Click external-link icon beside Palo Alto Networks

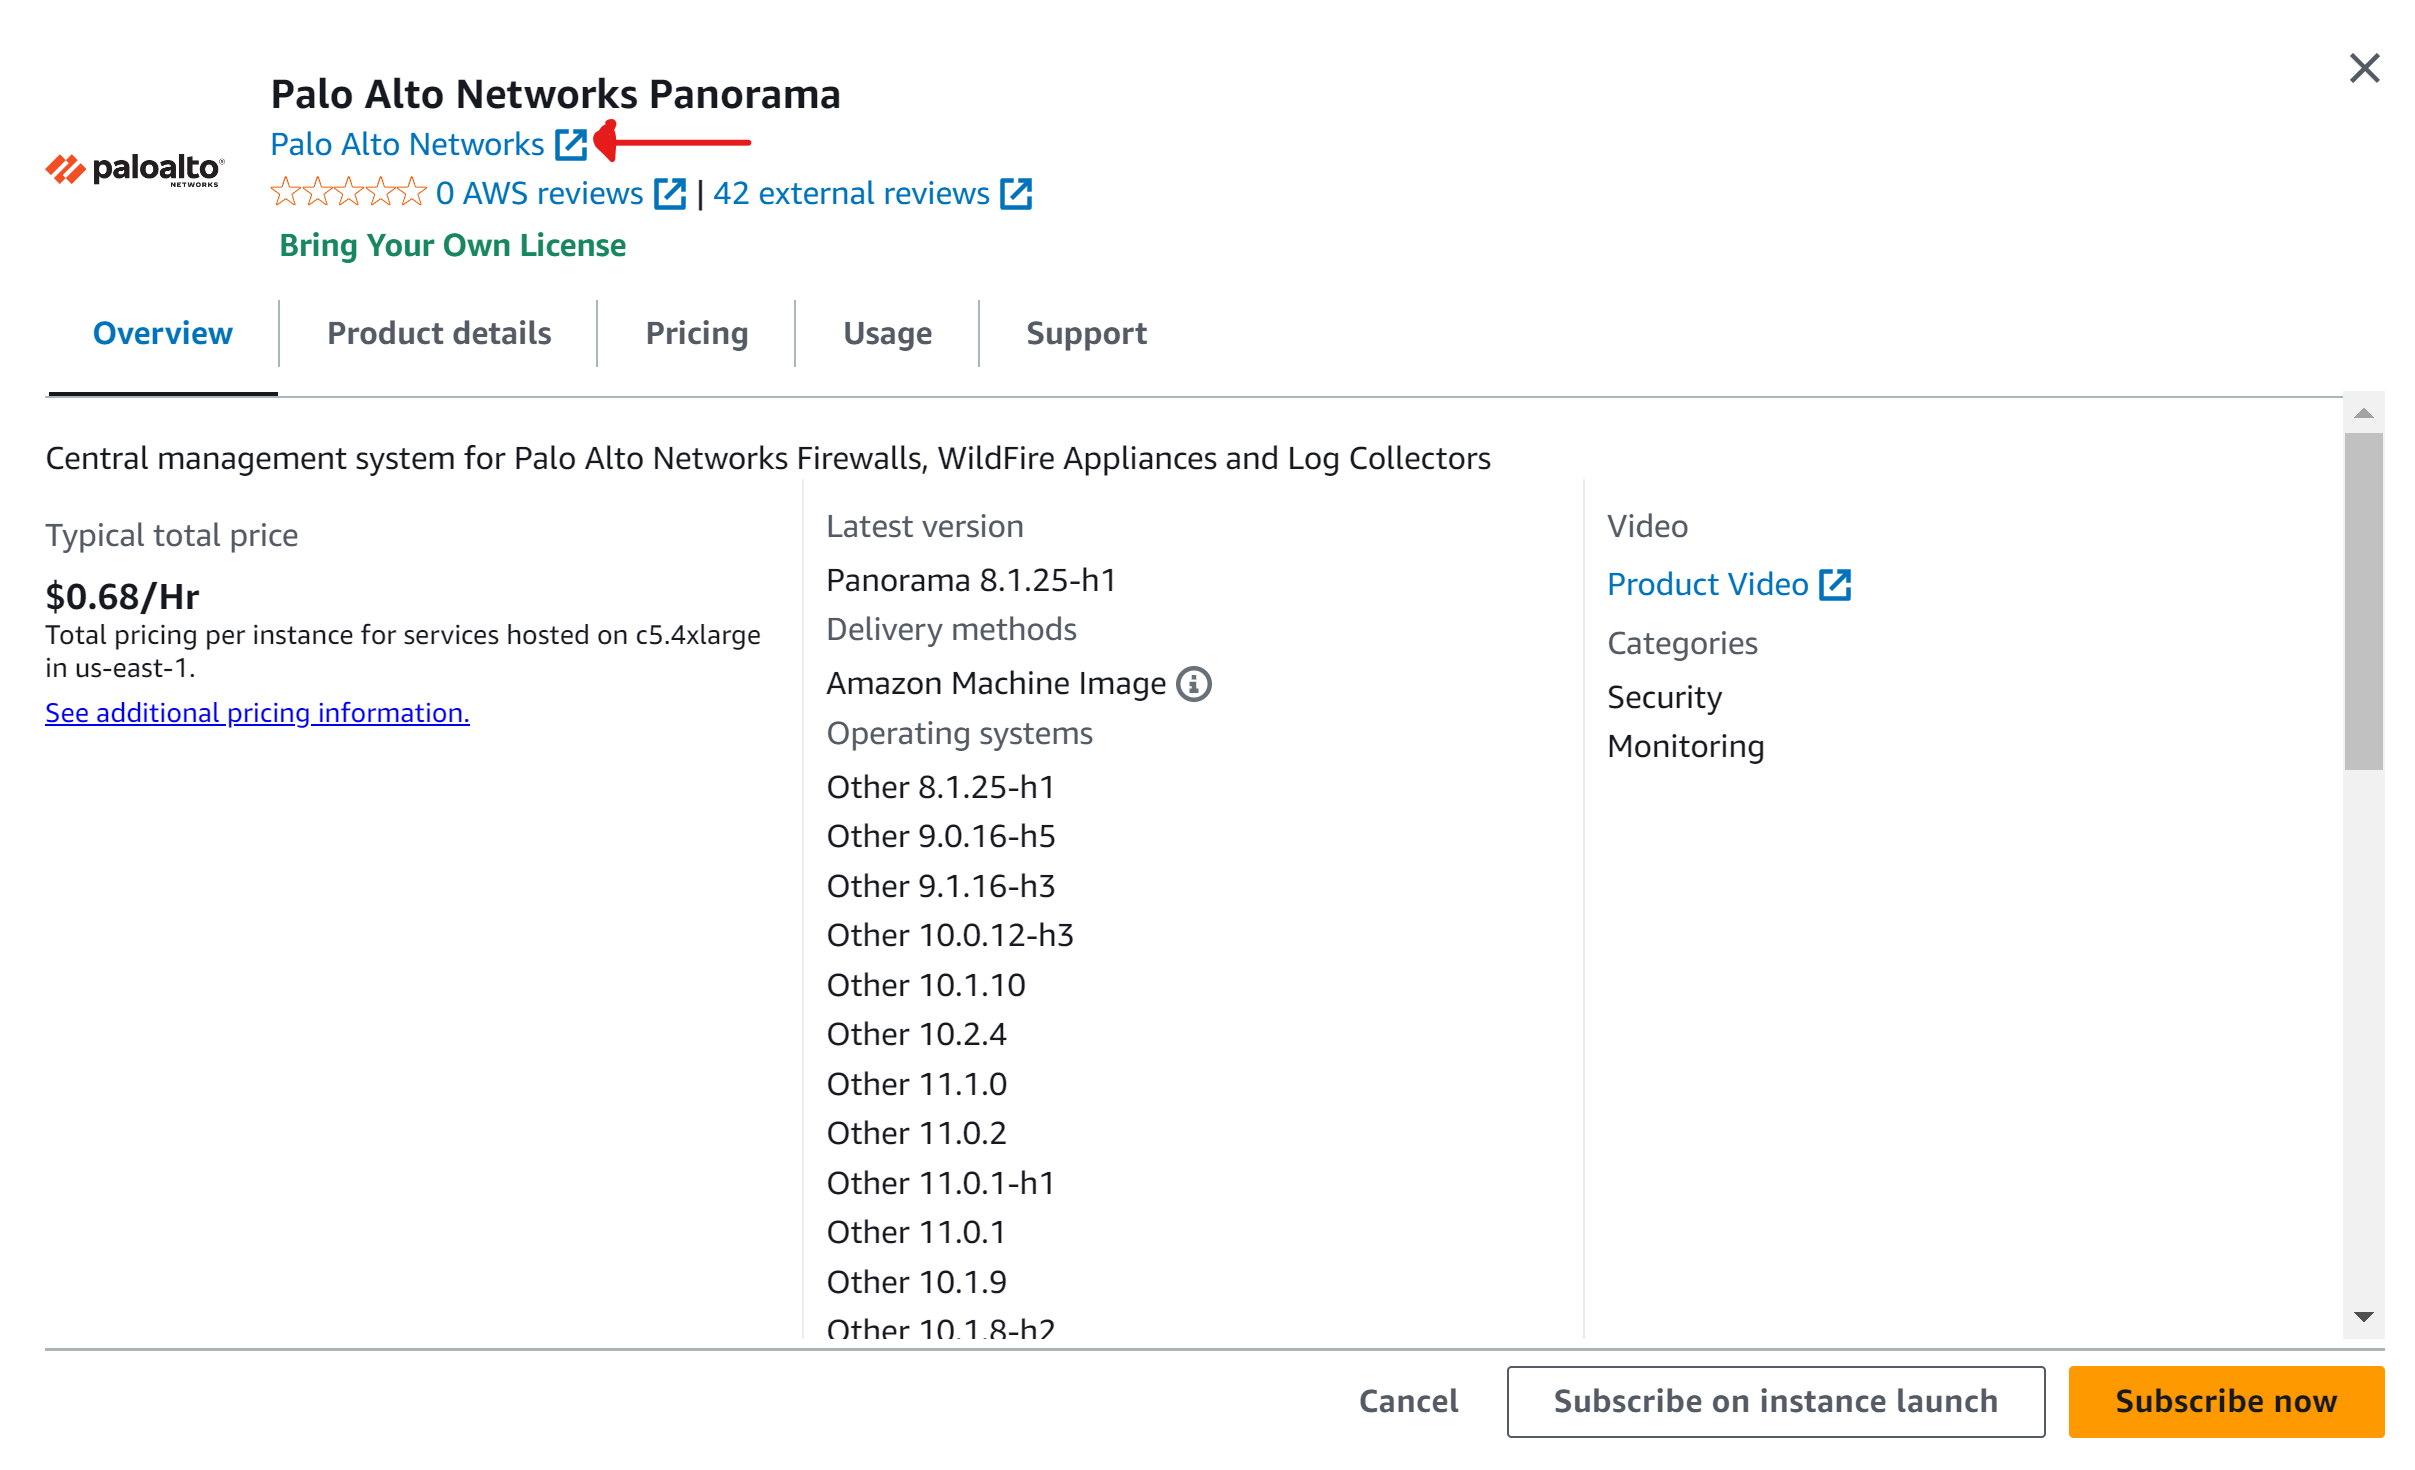(571, 144)
